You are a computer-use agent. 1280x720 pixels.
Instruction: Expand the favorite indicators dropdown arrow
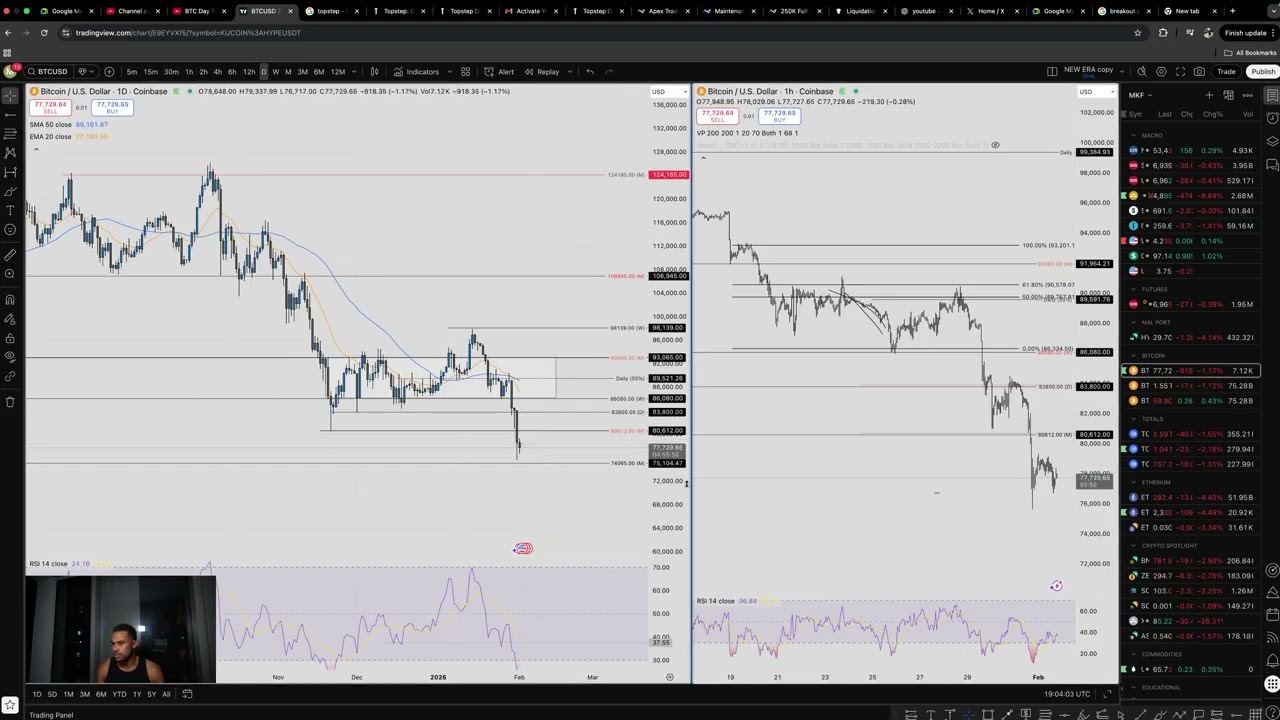tap(450, 71)
